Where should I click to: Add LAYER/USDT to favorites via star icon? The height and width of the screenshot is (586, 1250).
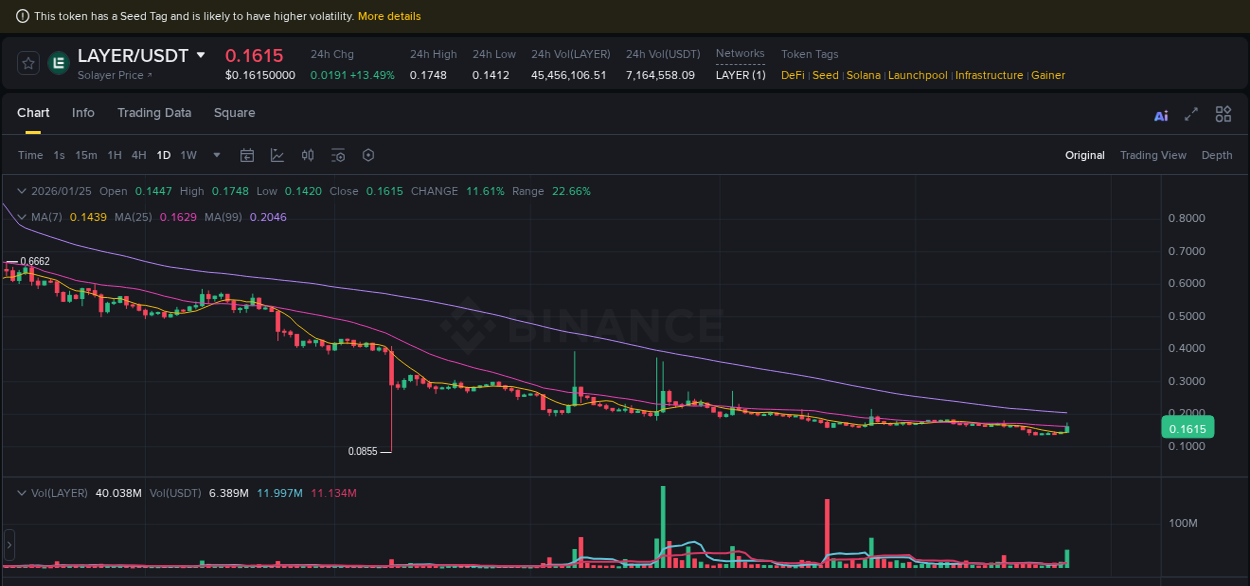27,63
